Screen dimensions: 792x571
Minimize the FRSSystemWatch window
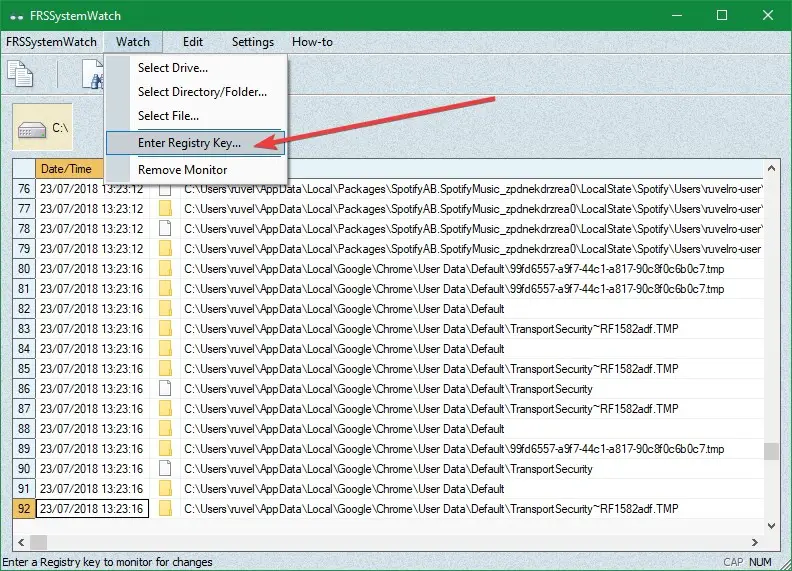[x=677, y=15]
